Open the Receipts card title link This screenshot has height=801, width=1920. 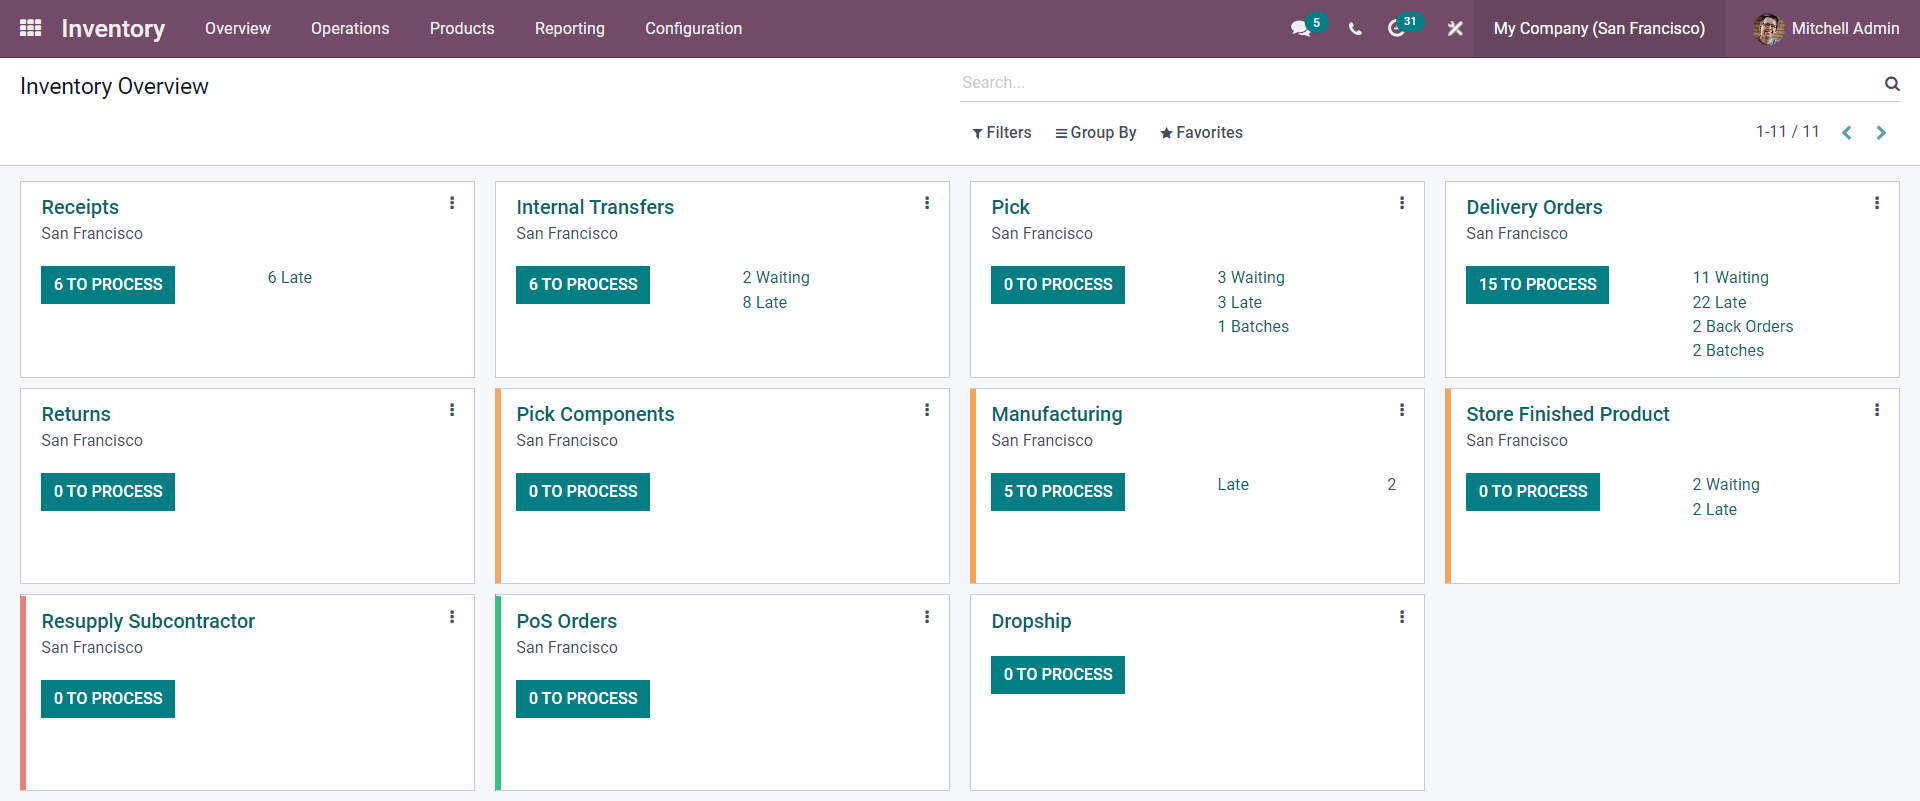click(80, 207)
